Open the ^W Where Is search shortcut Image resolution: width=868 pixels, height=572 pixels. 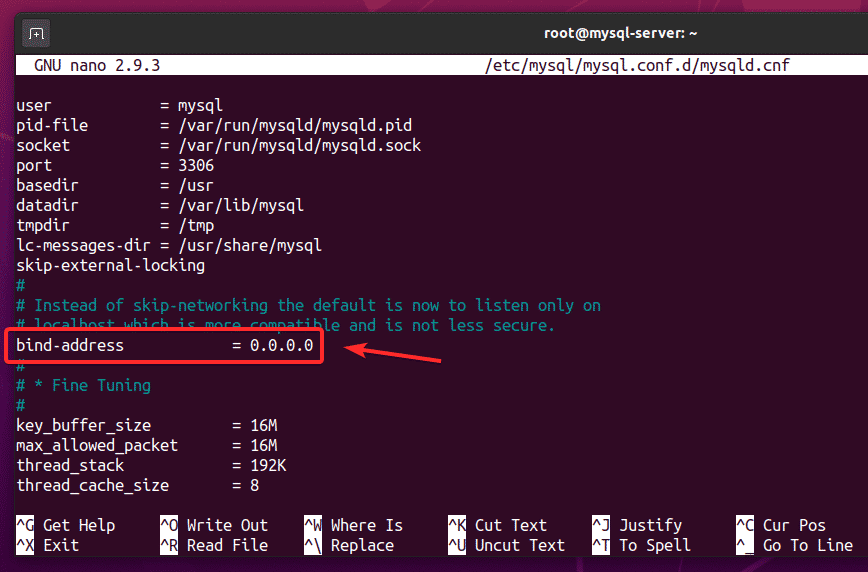[354, 525]
